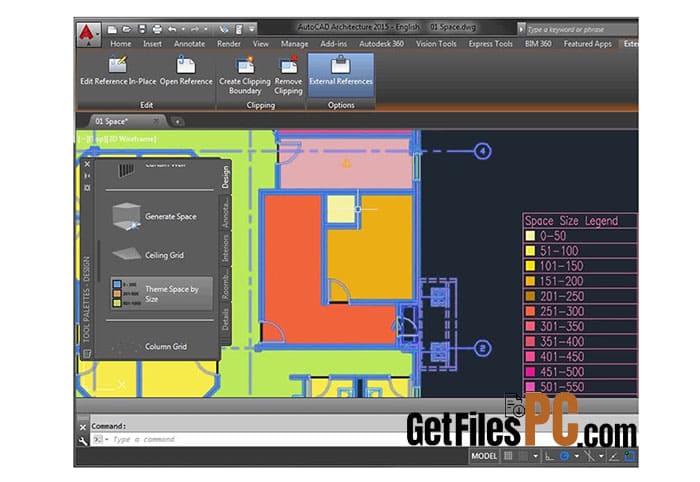
Task: Toggle auto-hide on the Tool Palettes panel
Action: coord(87,176)
